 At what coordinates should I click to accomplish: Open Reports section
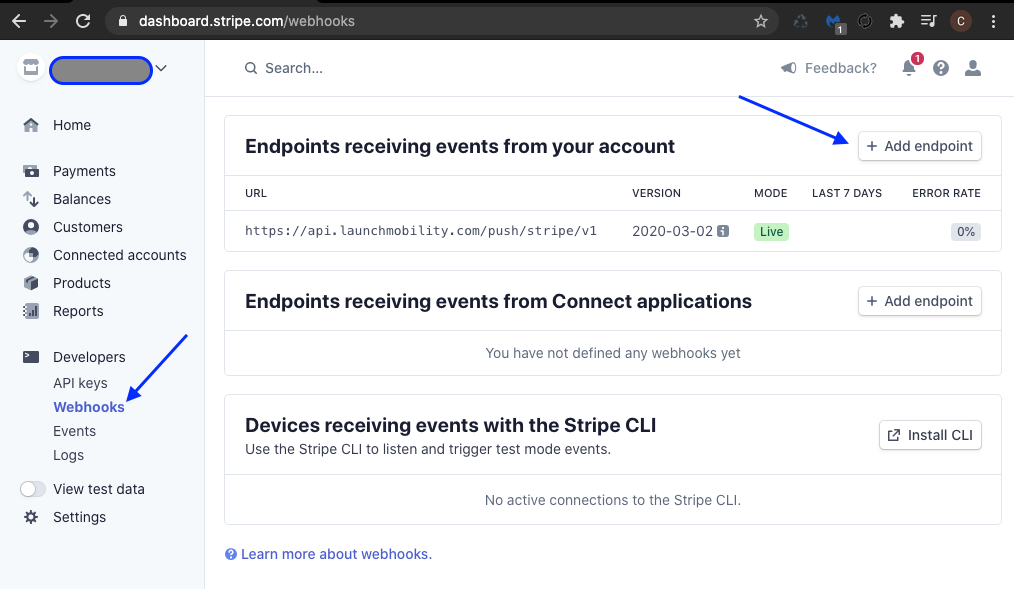[78, 311]
